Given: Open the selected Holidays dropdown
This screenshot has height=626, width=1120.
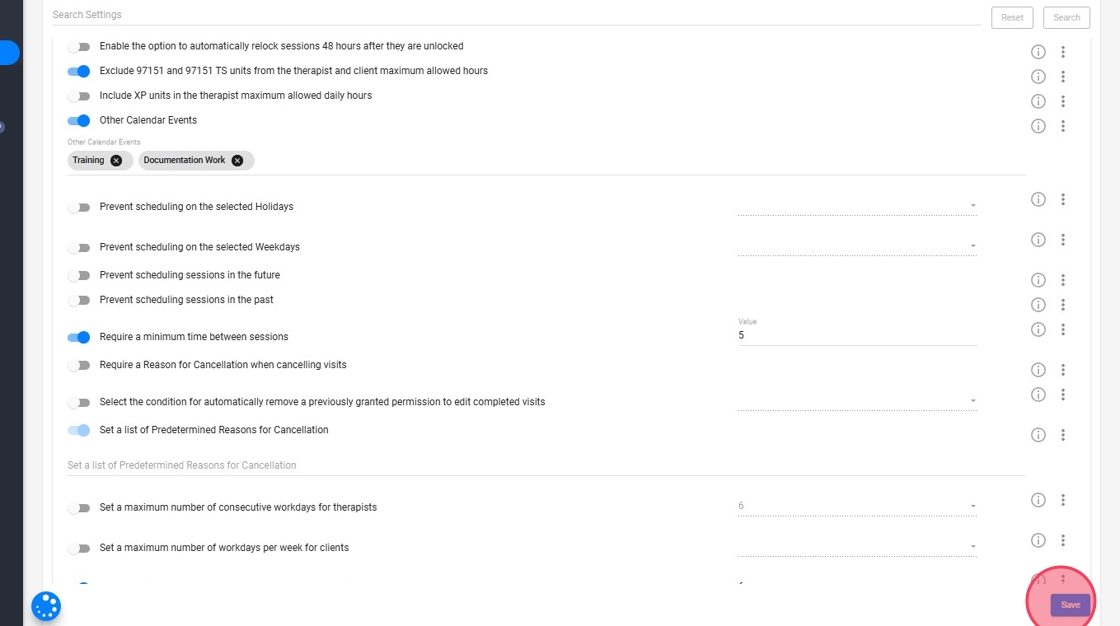Looking at the screenshot, I should click(x=857, y=206).
